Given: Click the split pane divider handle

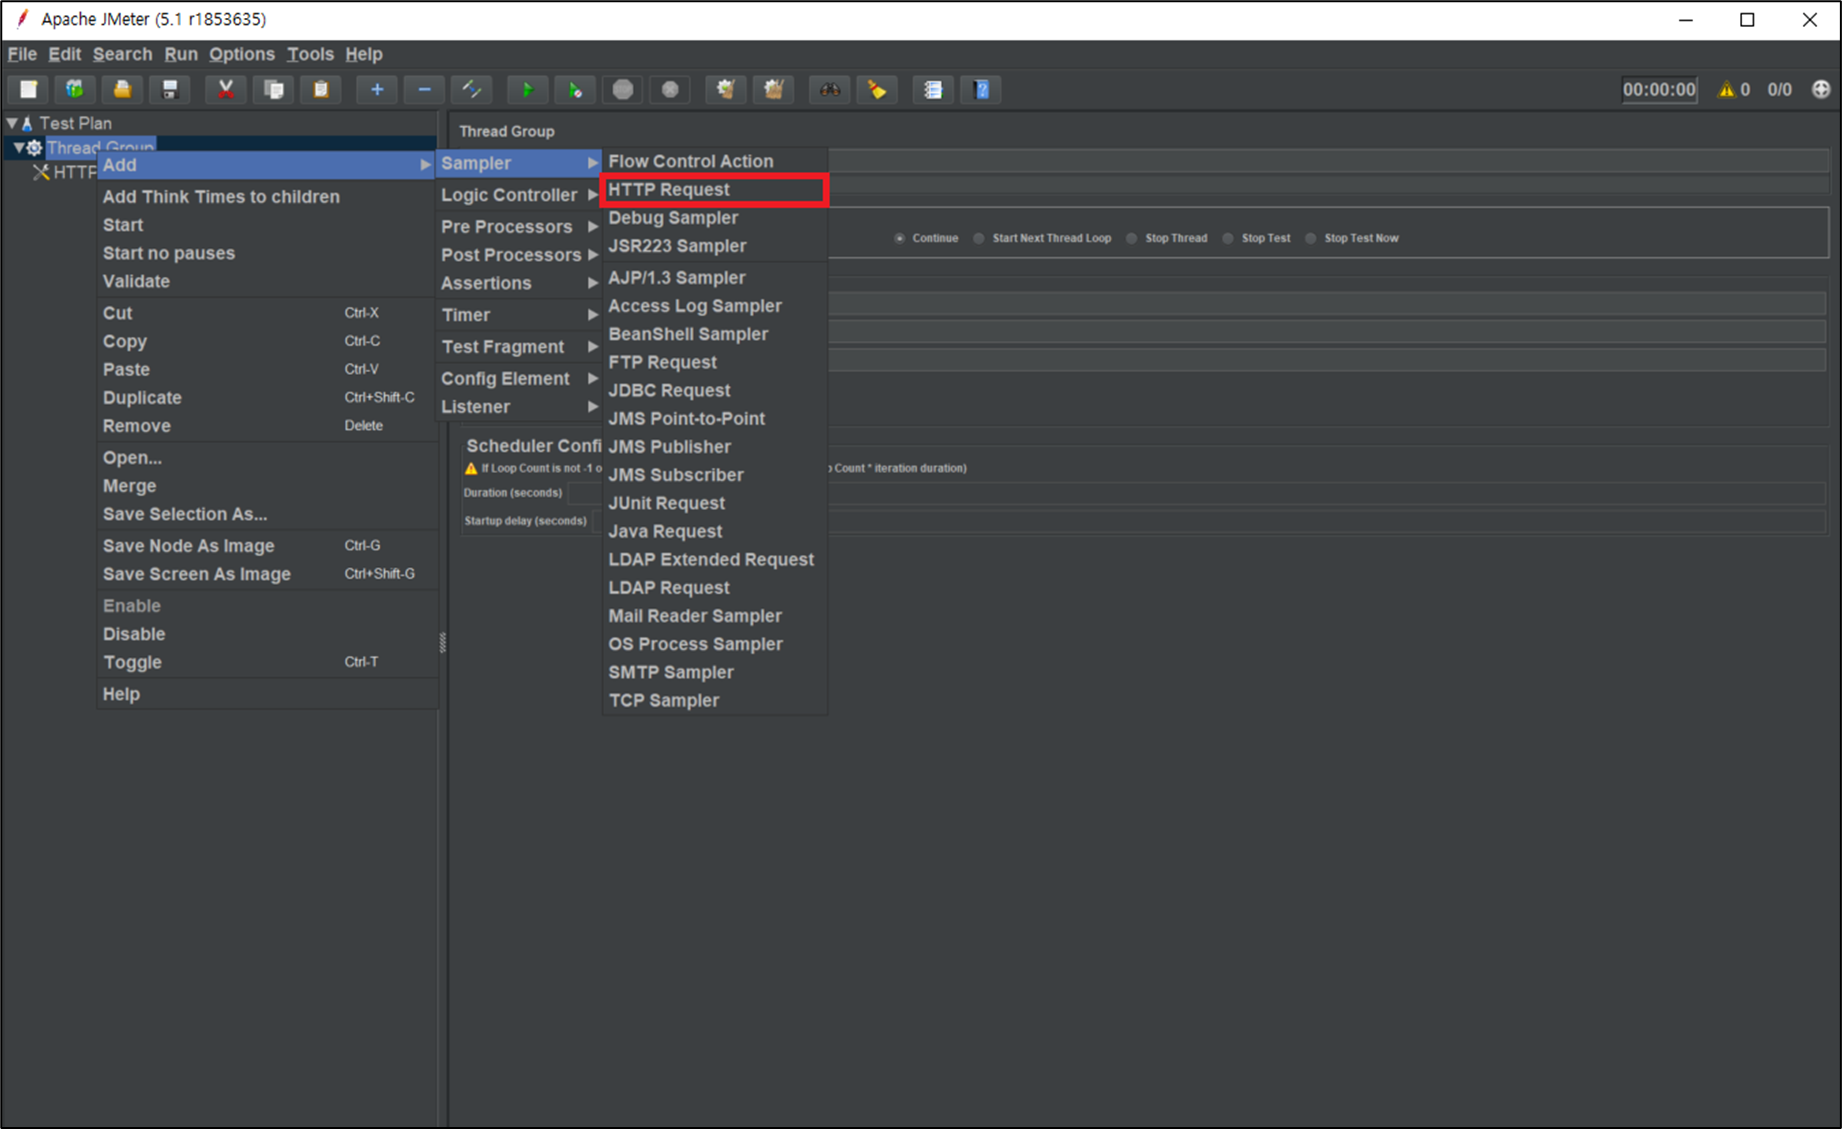Looking at the screenshot, I should point(443,643).
